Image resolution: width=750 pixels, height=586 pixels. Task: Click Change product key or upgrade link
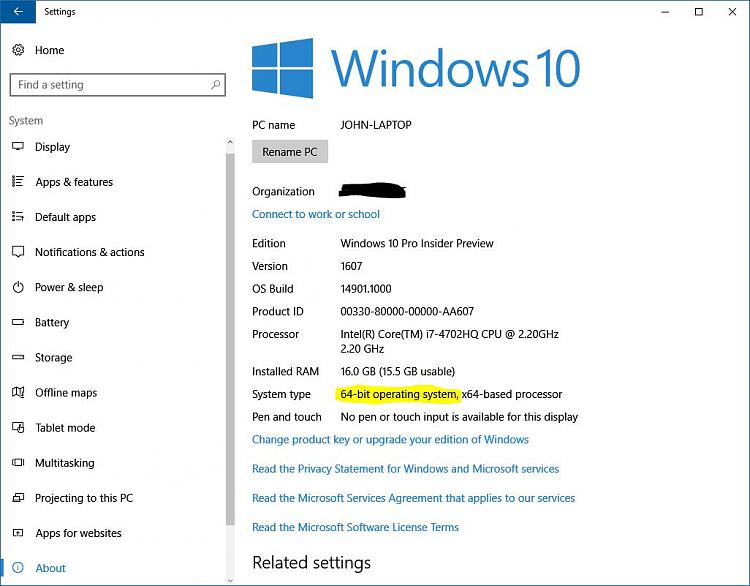click(x=390, y=439)
